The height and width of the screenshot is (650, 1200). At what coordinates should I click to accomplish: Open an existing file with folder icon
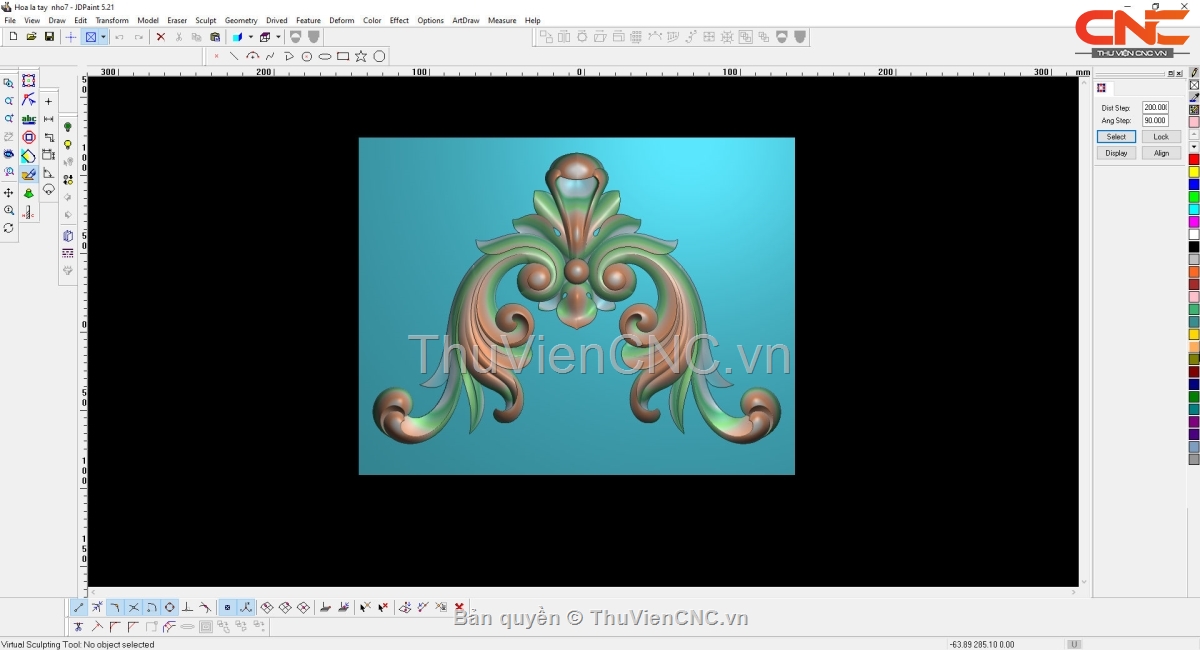[x=31, y=37]
